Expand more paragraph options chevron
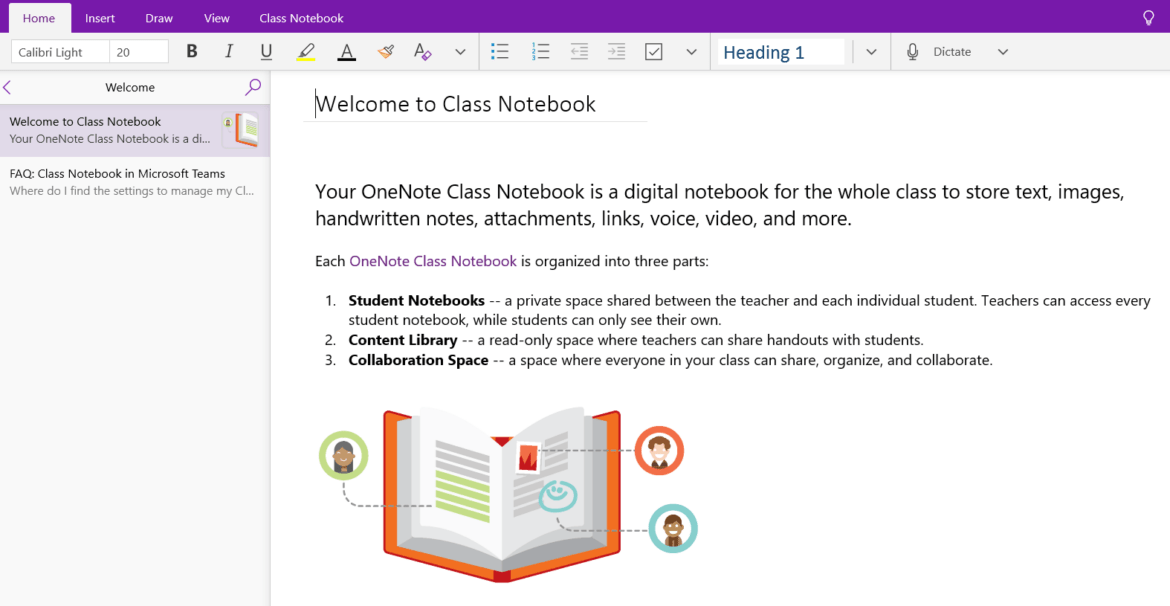Image resolution: width=1170 pixels, height=606 pixels. [692, 51]
